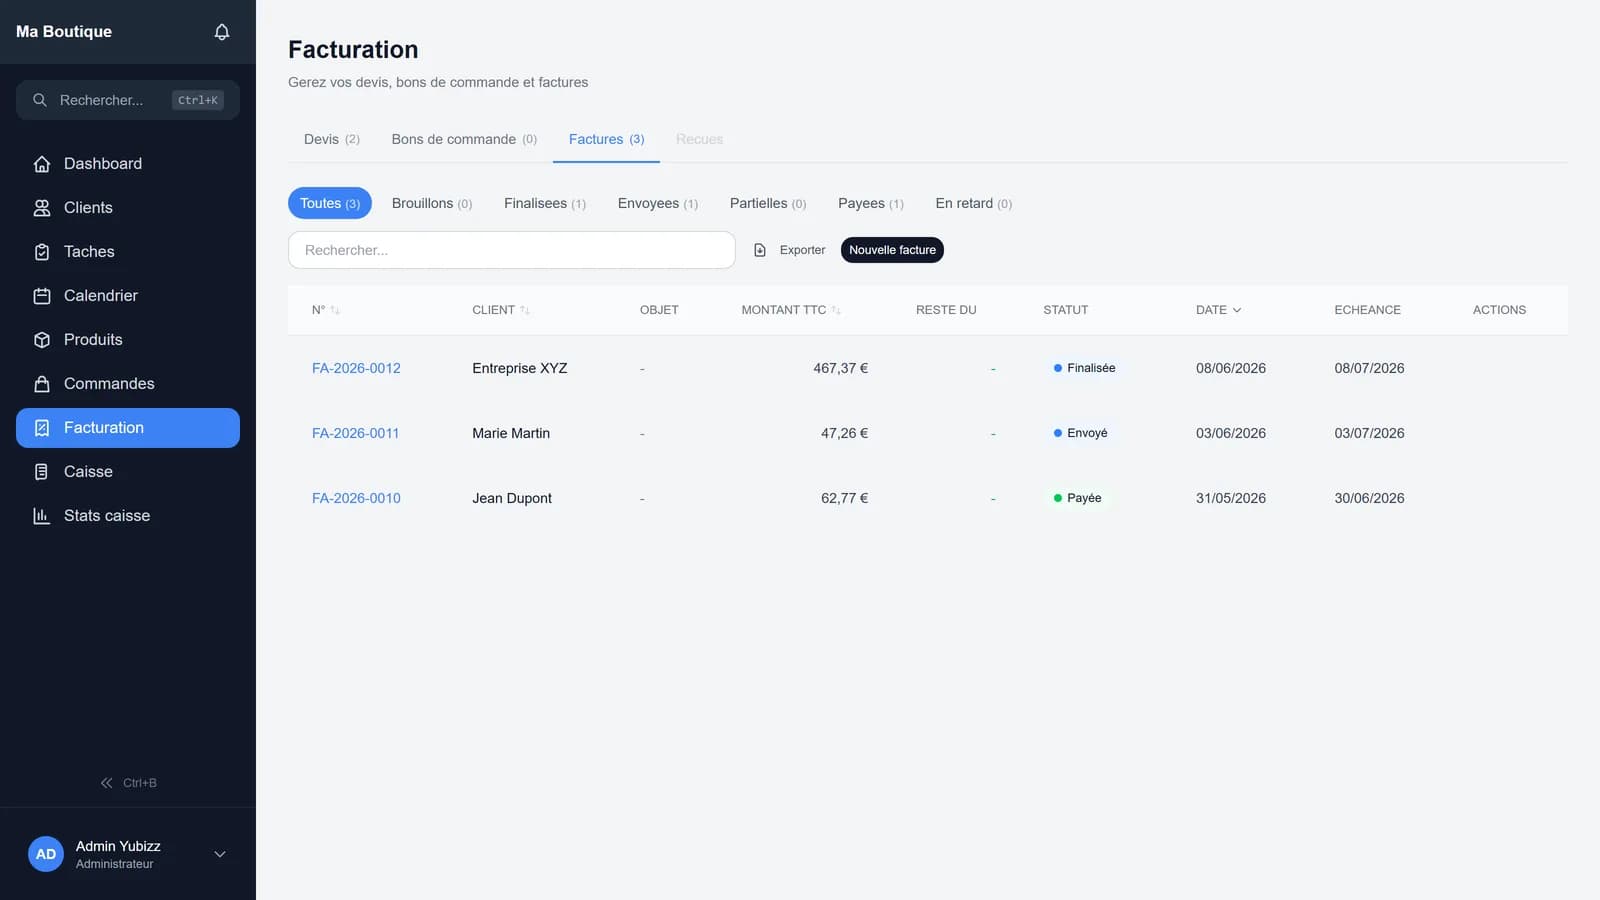Sort by Montant TTC column arrows
The width and height of the screenshot is (1600, 900).
(836, 310)
